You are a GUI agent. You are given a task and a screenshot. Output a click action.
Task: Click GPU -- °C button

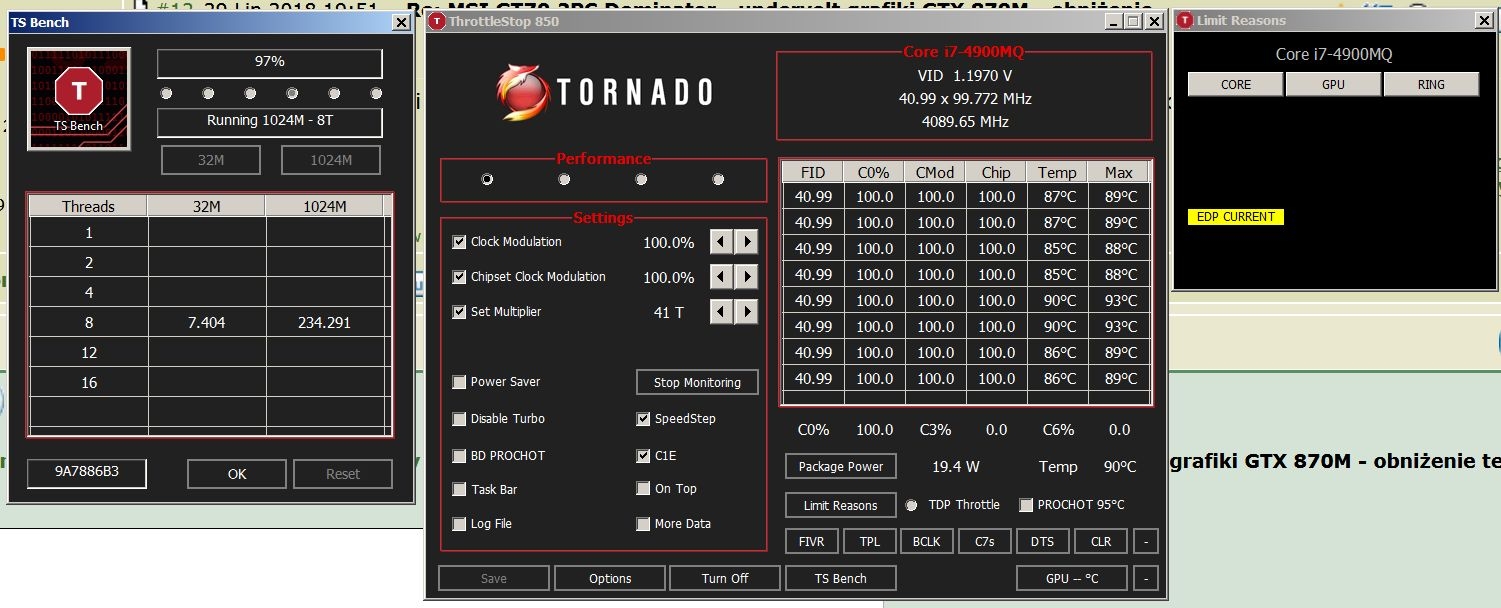click(1072, 578)
